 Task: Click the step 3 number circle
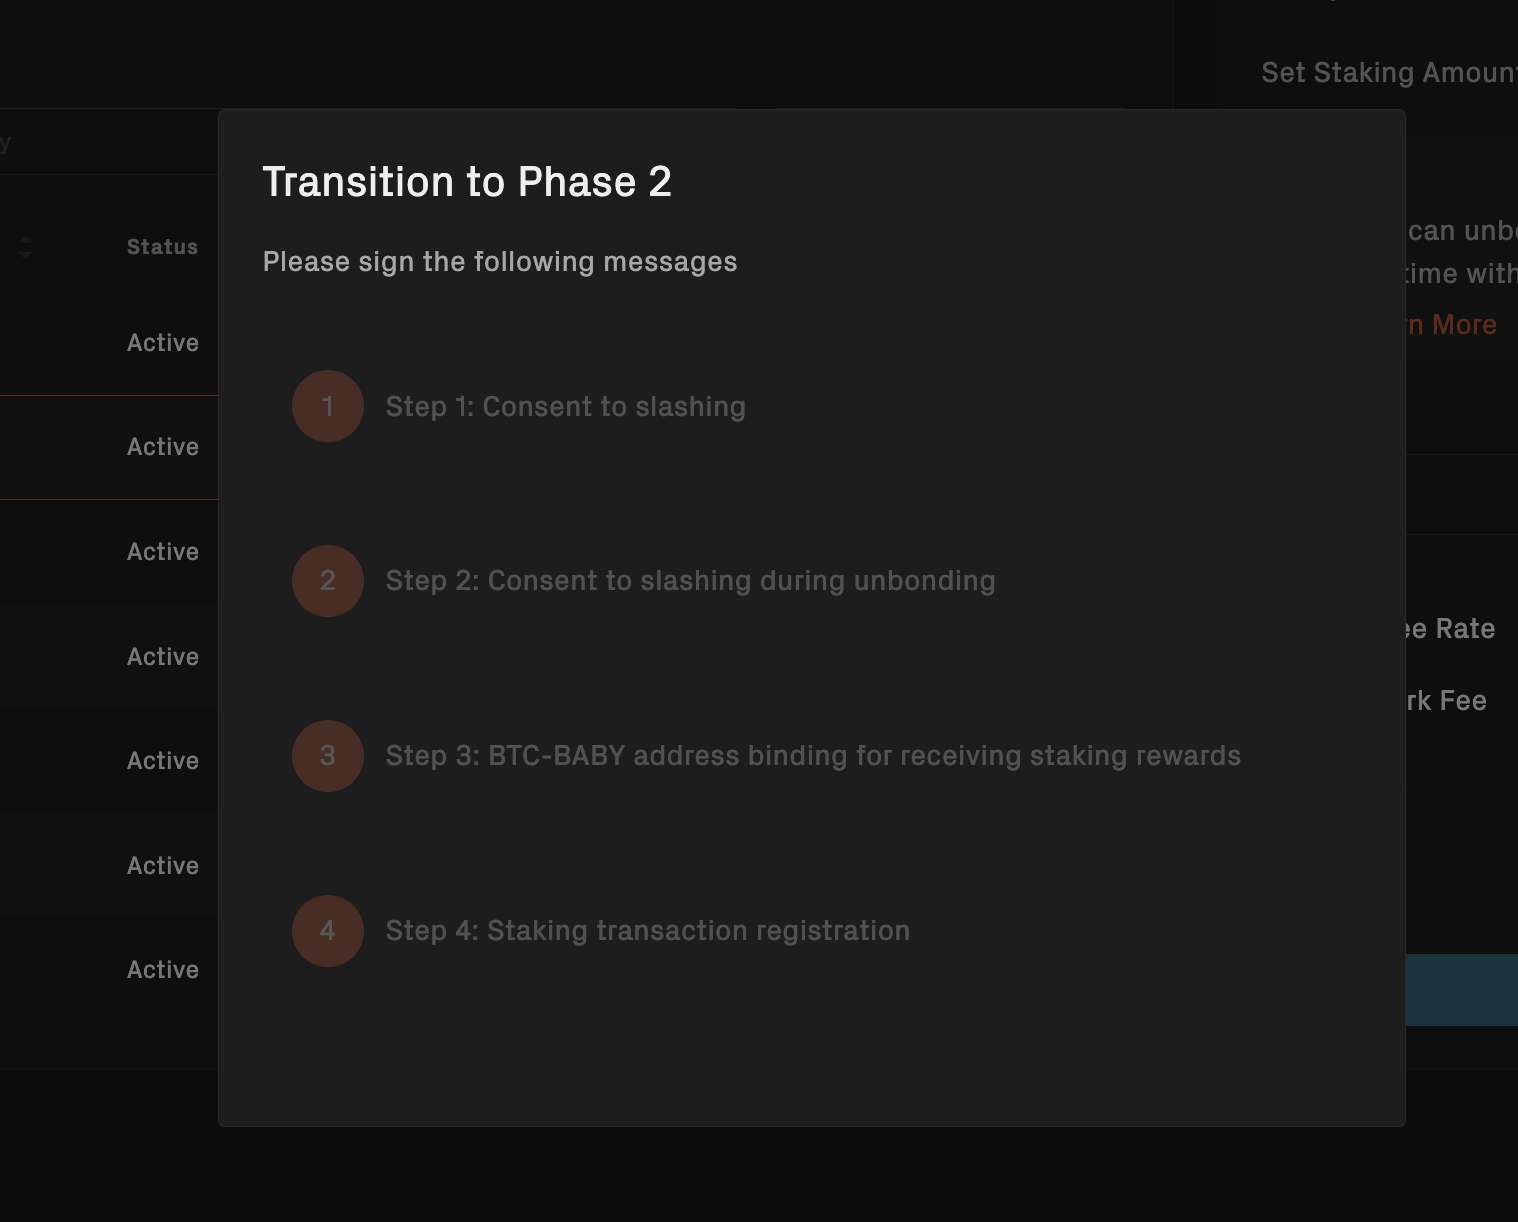pos(327,756)
